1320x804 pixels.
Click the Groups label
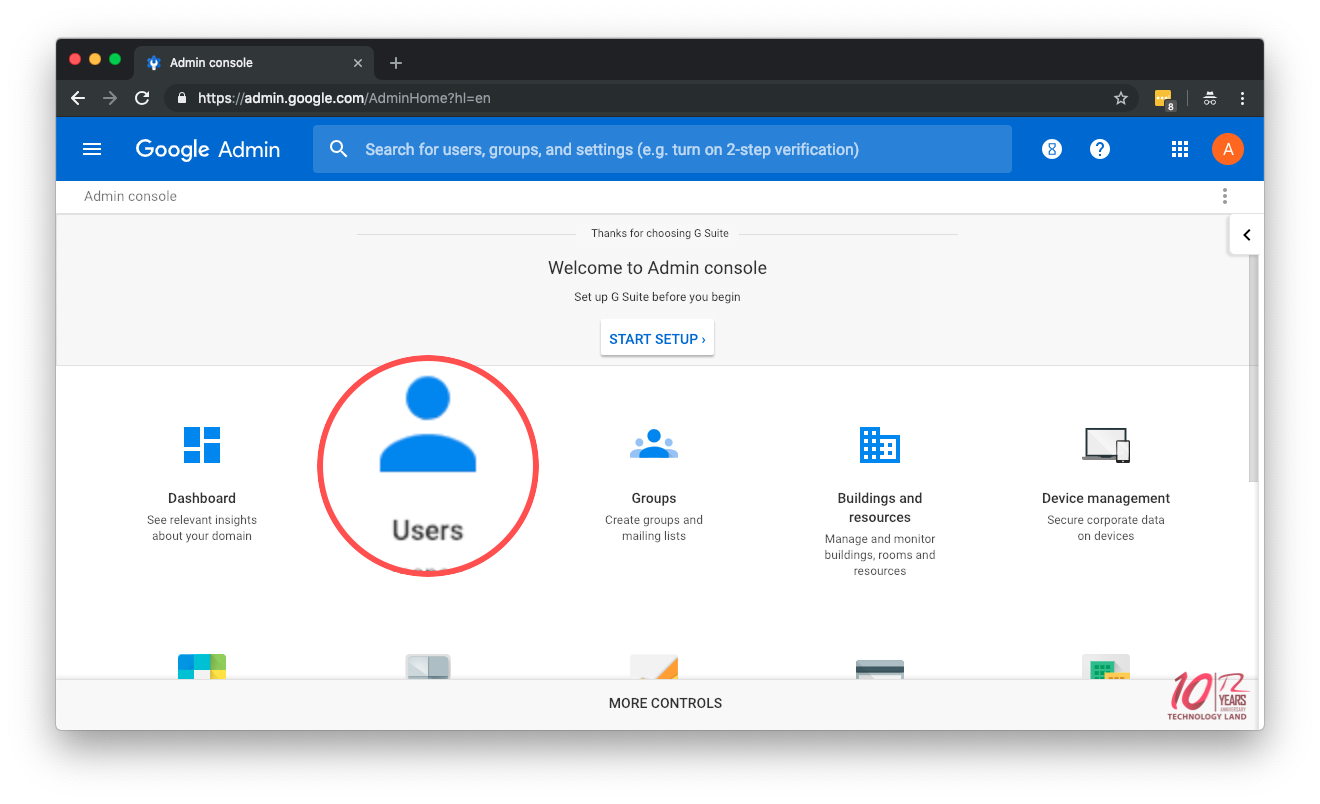click(654, 498)
